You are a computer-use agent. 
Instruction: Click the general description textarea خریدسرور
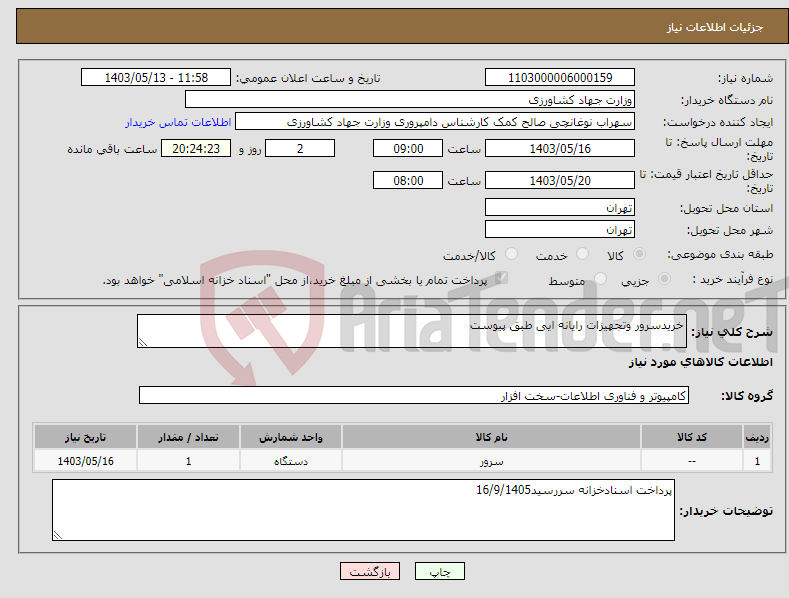pos(412,331)
